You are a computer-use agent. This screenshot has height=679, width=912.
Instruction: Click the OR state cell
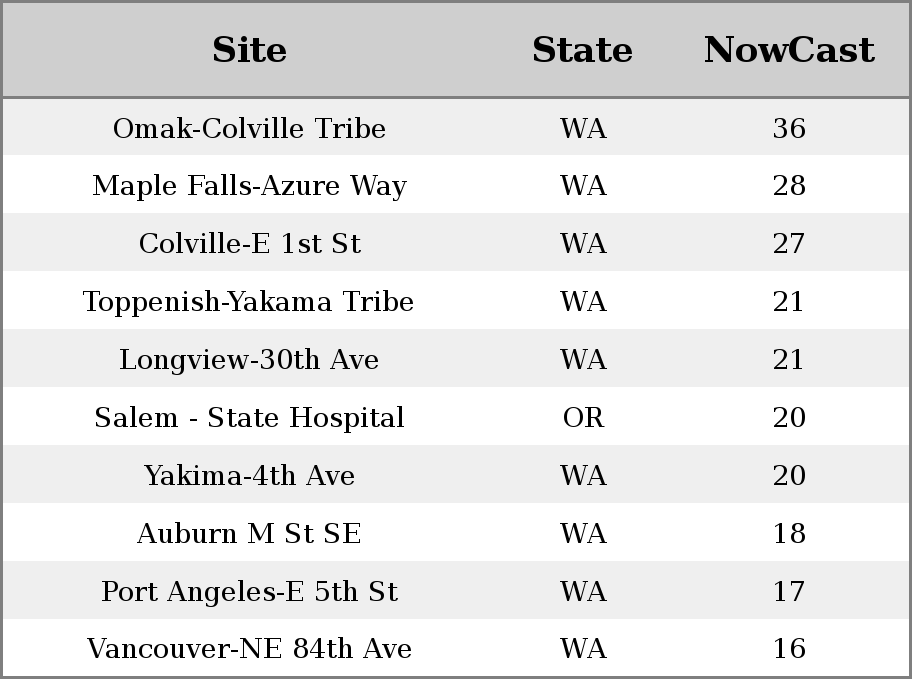coord(583,418)
